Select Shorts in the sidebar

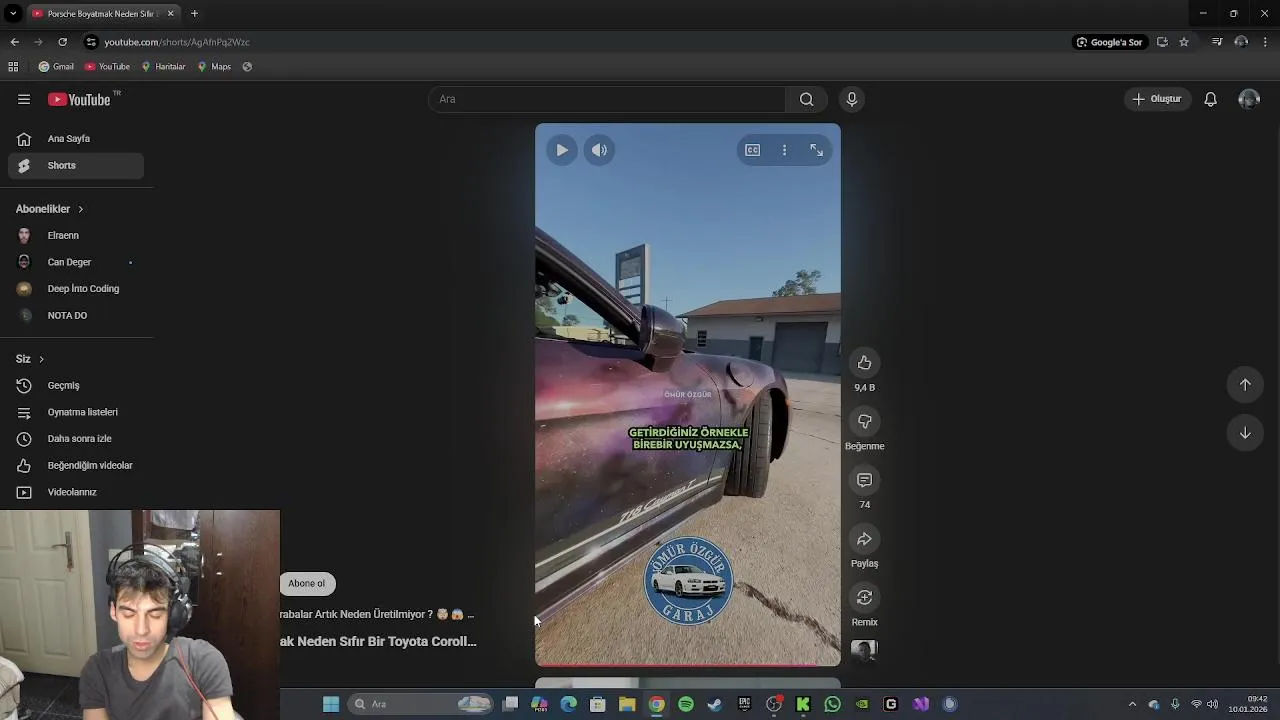pos(76,165)
